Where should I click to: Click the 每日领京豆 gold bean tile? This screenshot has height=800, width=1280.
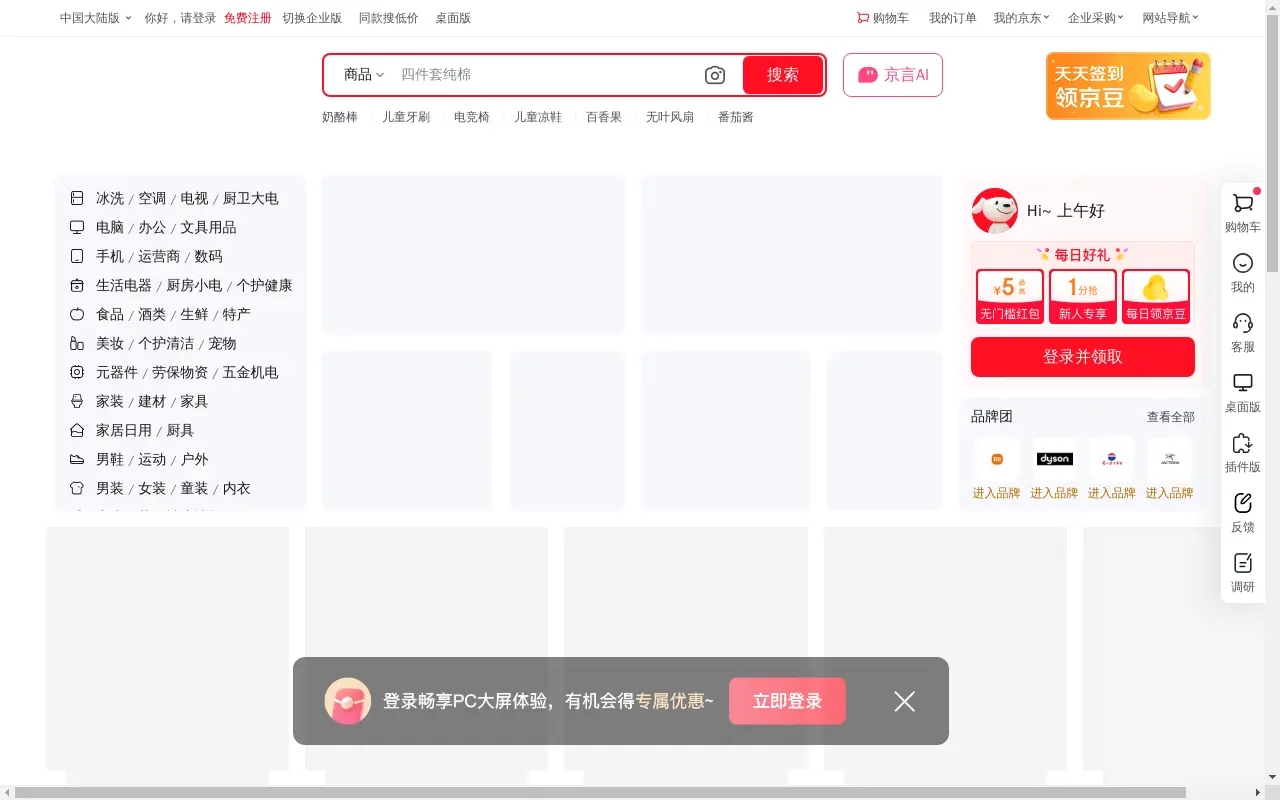click(1156, 297)
